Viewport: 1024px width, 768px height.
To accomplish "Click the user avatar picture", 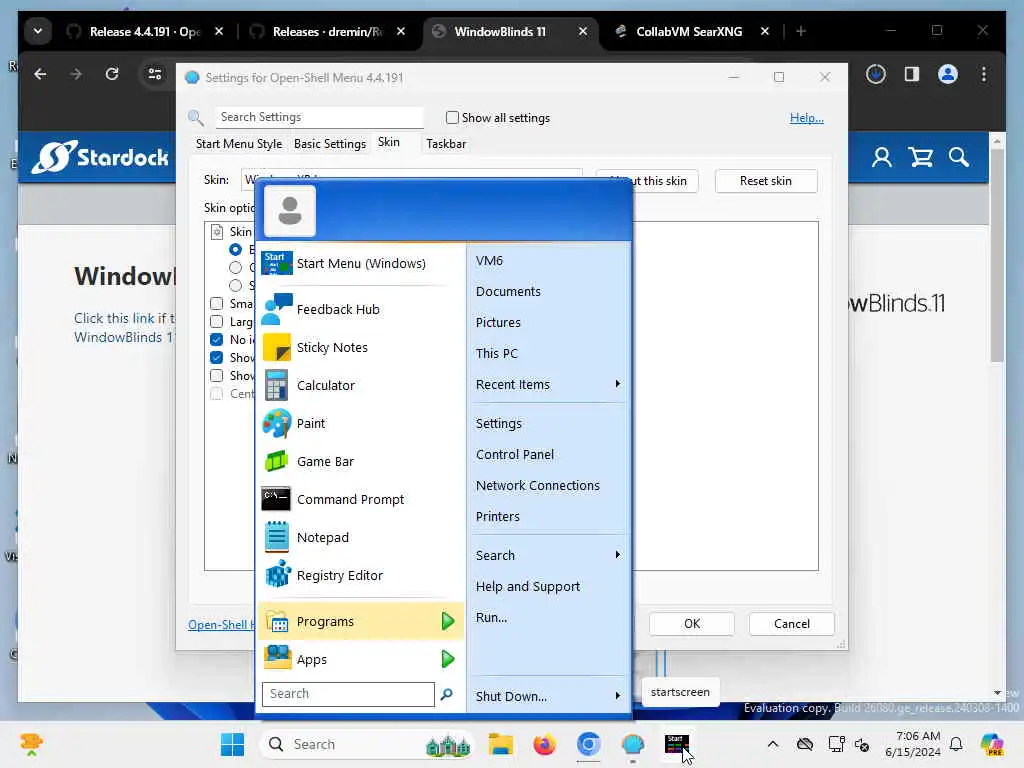I will [290, 211].
